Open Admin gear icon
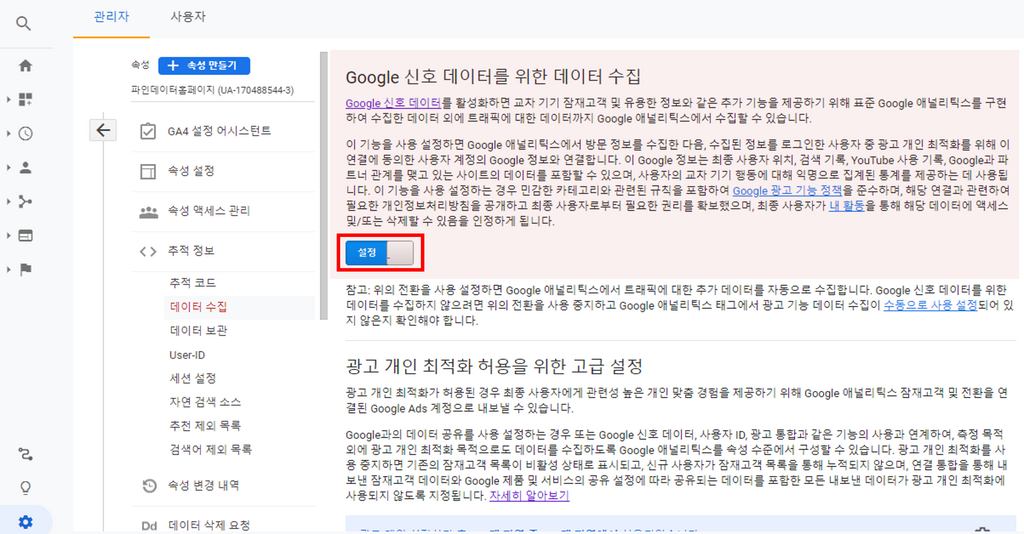Screen dimensions: 1024x534 point(25,522)
